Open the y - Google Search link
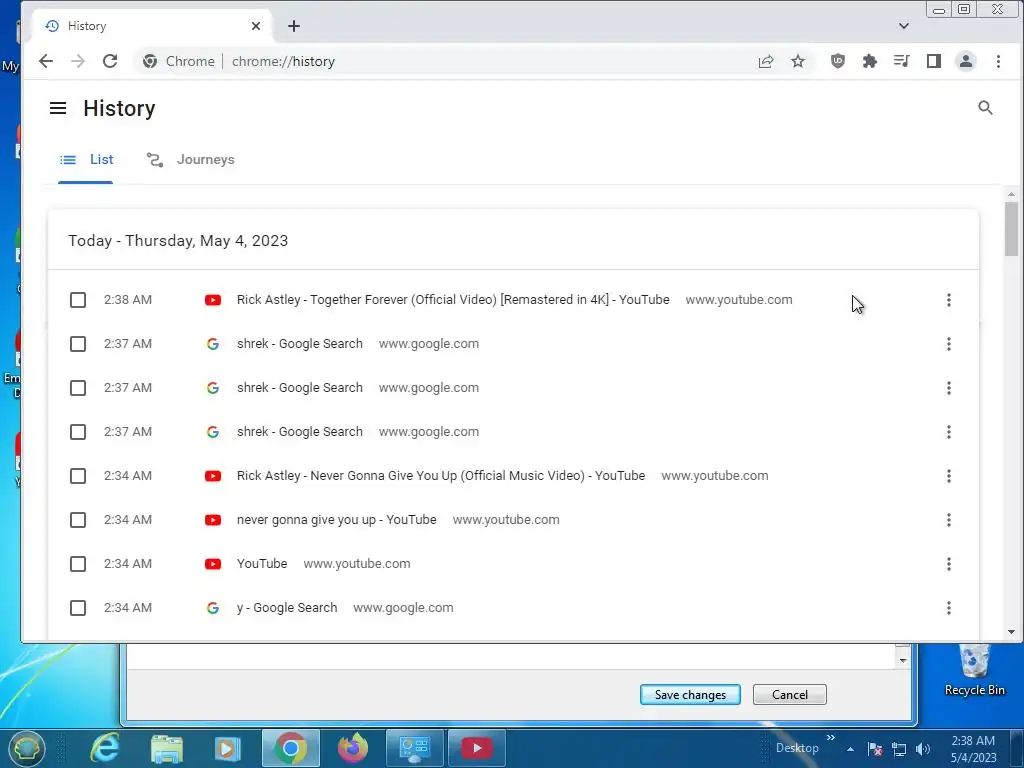Viewport: 1024px width, 768px height. (x=287, y=608)
